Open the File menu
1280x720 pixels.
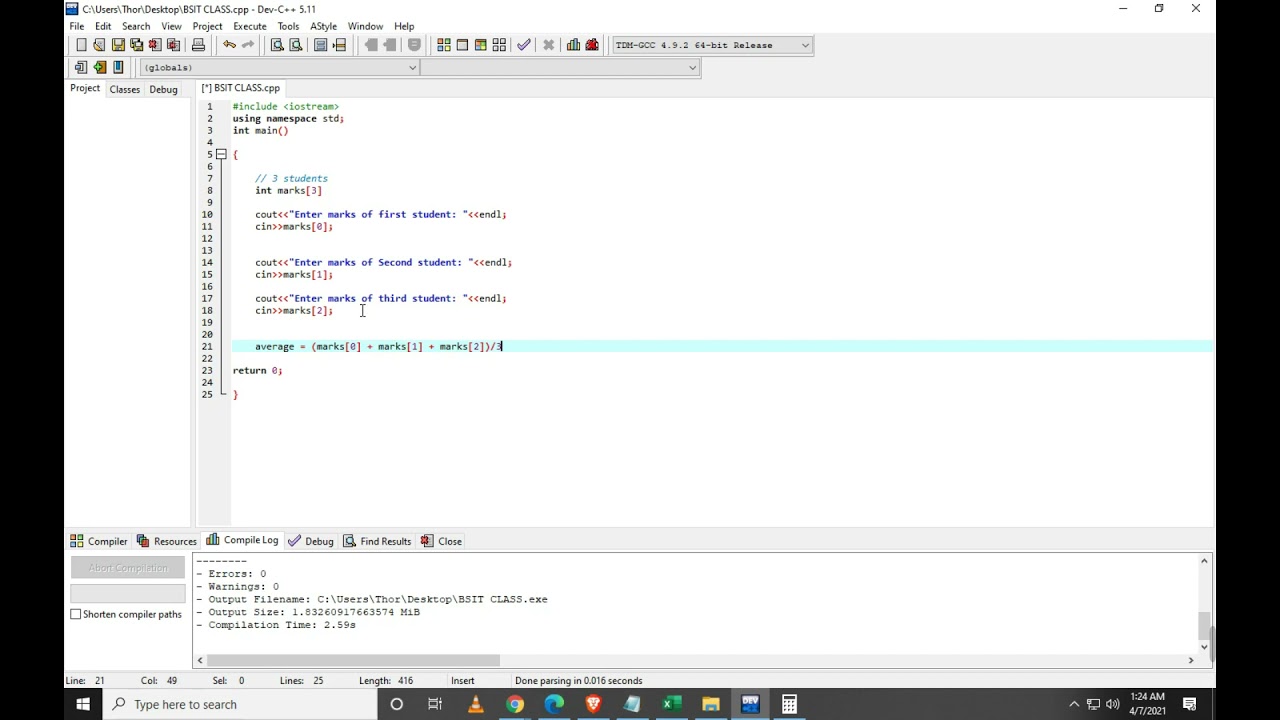tap(77, 26)
